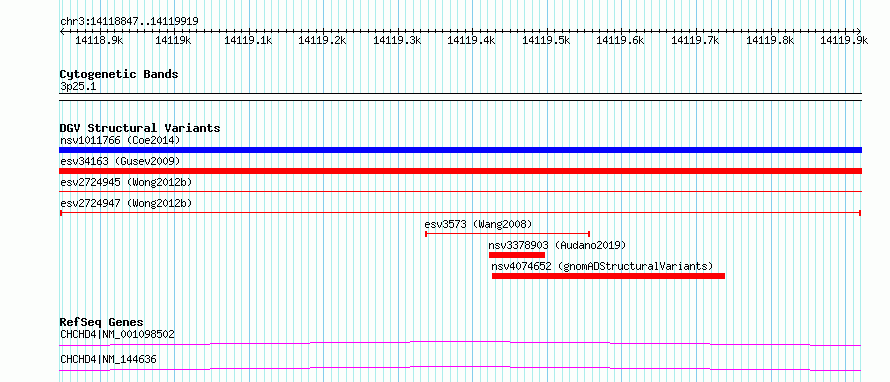Select the thick red esv34163 variant bar

point(460,171)
